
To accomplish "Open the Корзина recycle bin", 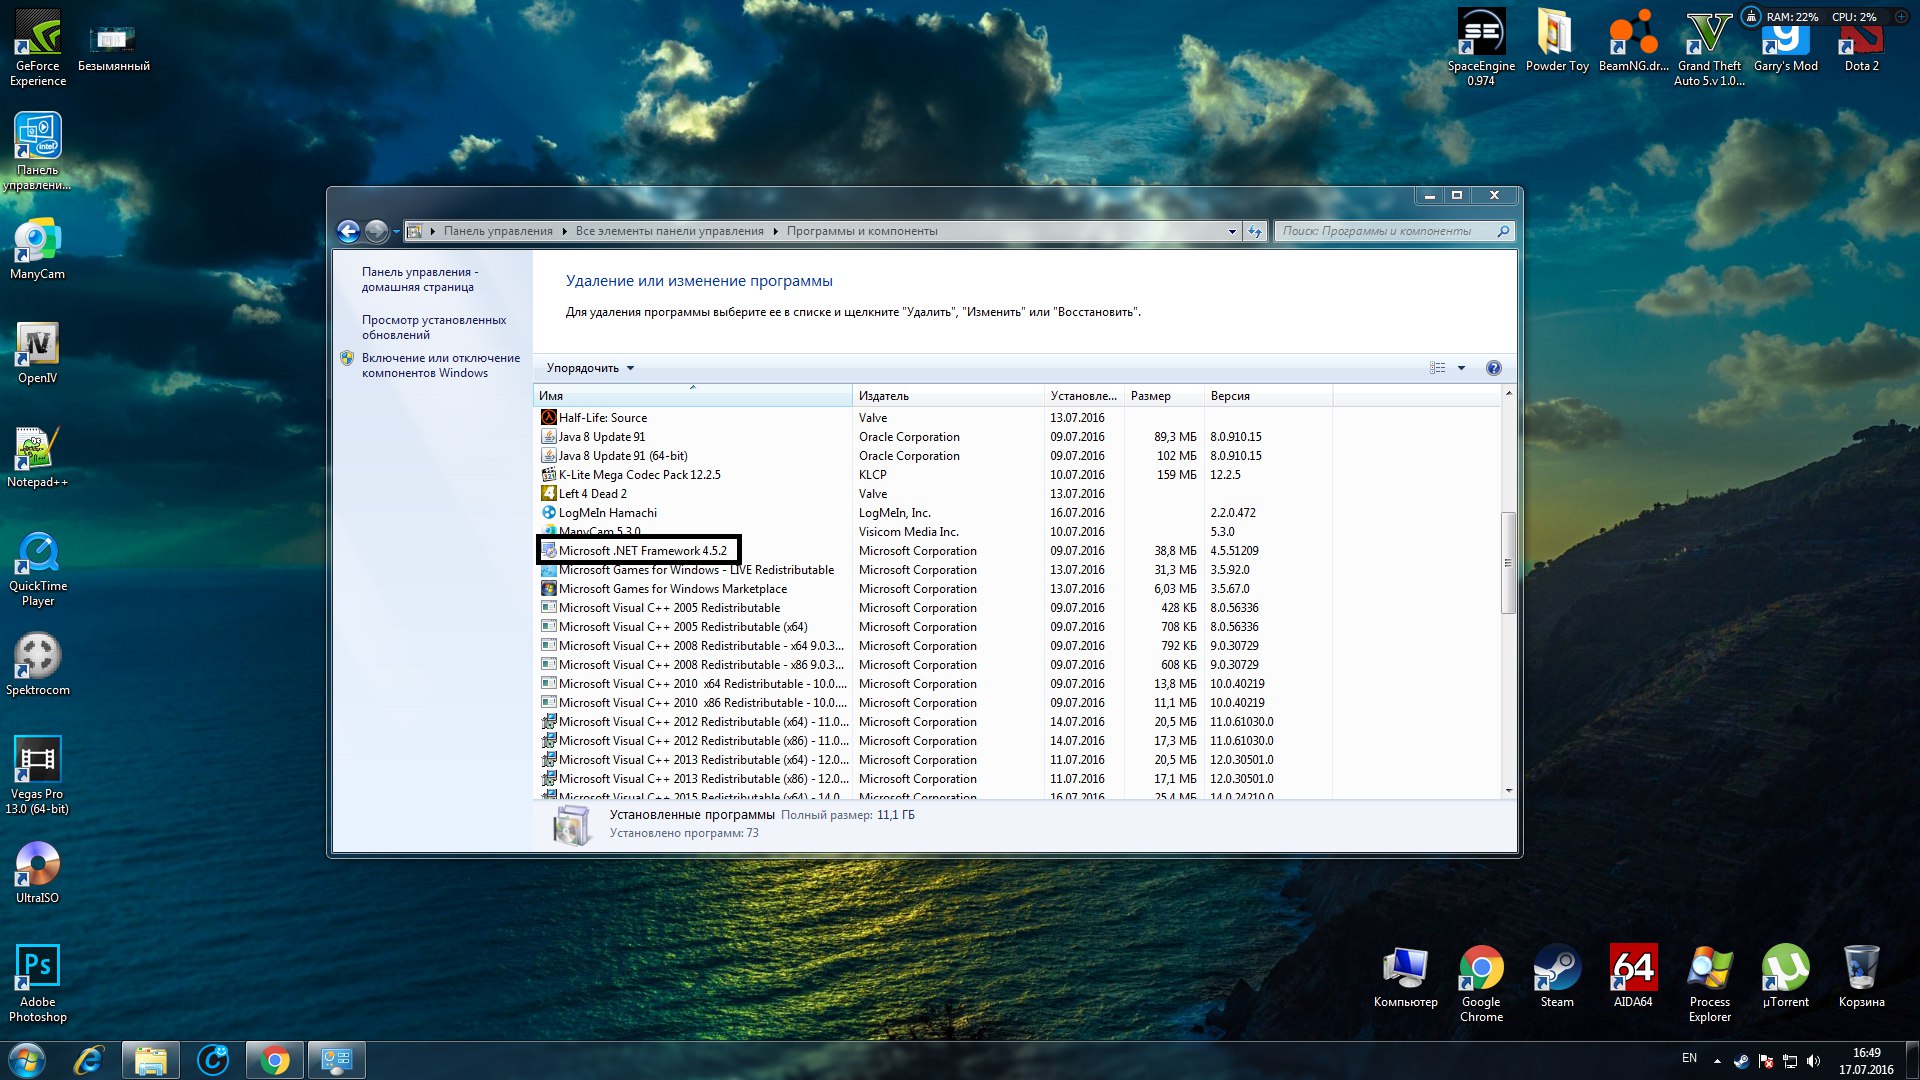I will click(x=1861, y=976).
